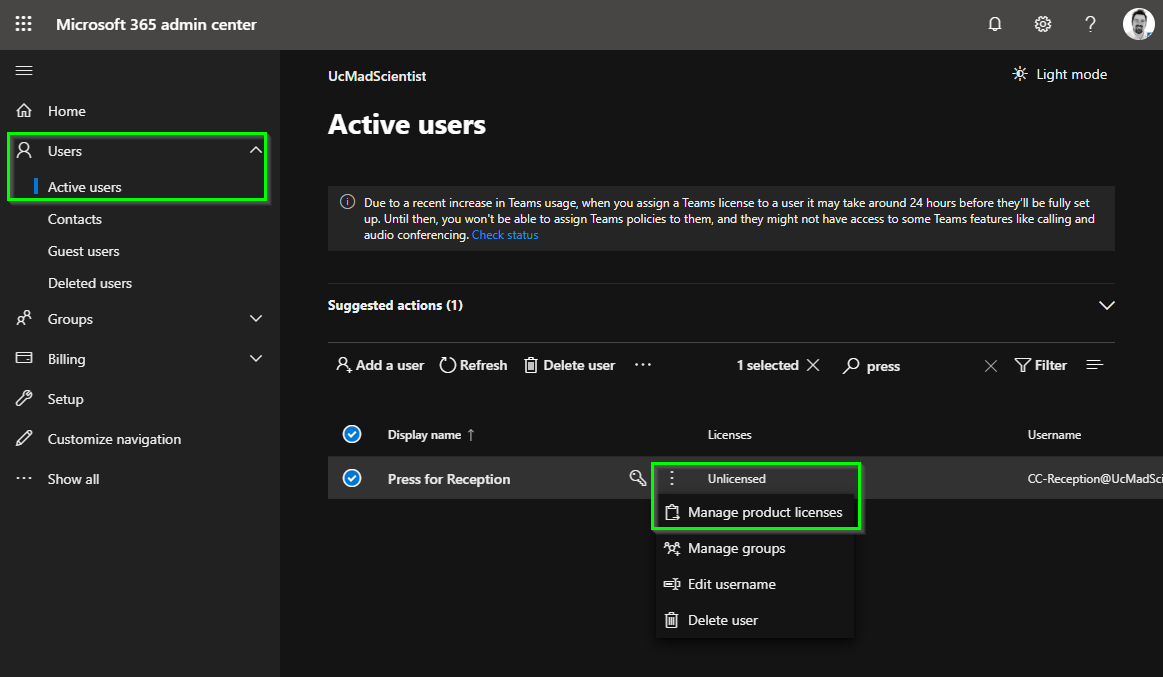This screenshot has height=677, width=1163.
Task: Open help via the question mark icon
Action: click(x=1090, y=23)
